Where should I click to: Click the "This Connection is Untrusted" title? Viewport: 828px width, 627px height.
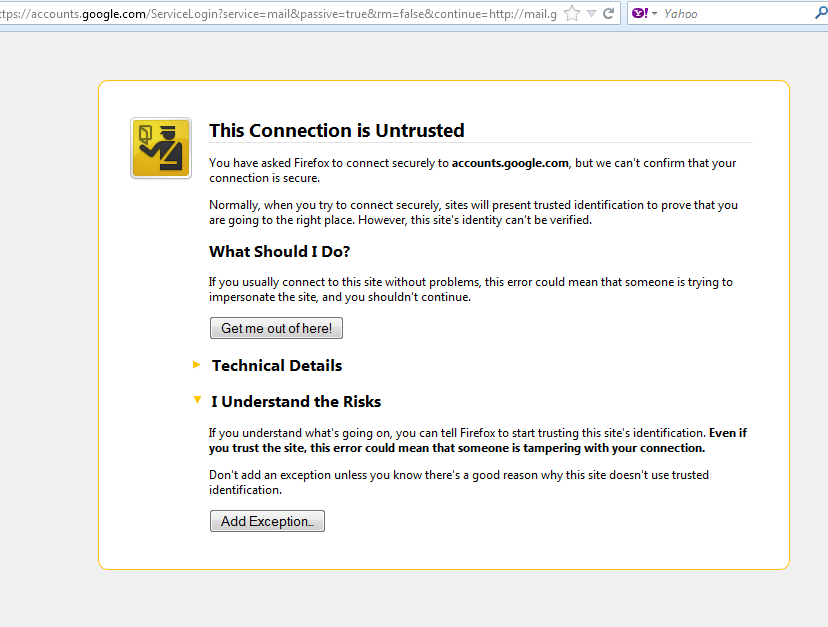(336, 131)
